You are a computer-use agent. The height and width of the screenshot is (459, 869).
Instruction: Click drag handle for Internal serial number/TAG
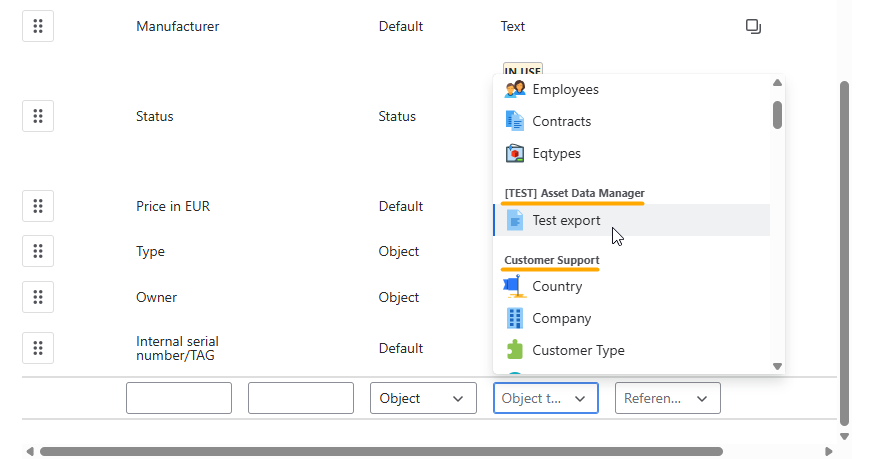tap(38, 348)
